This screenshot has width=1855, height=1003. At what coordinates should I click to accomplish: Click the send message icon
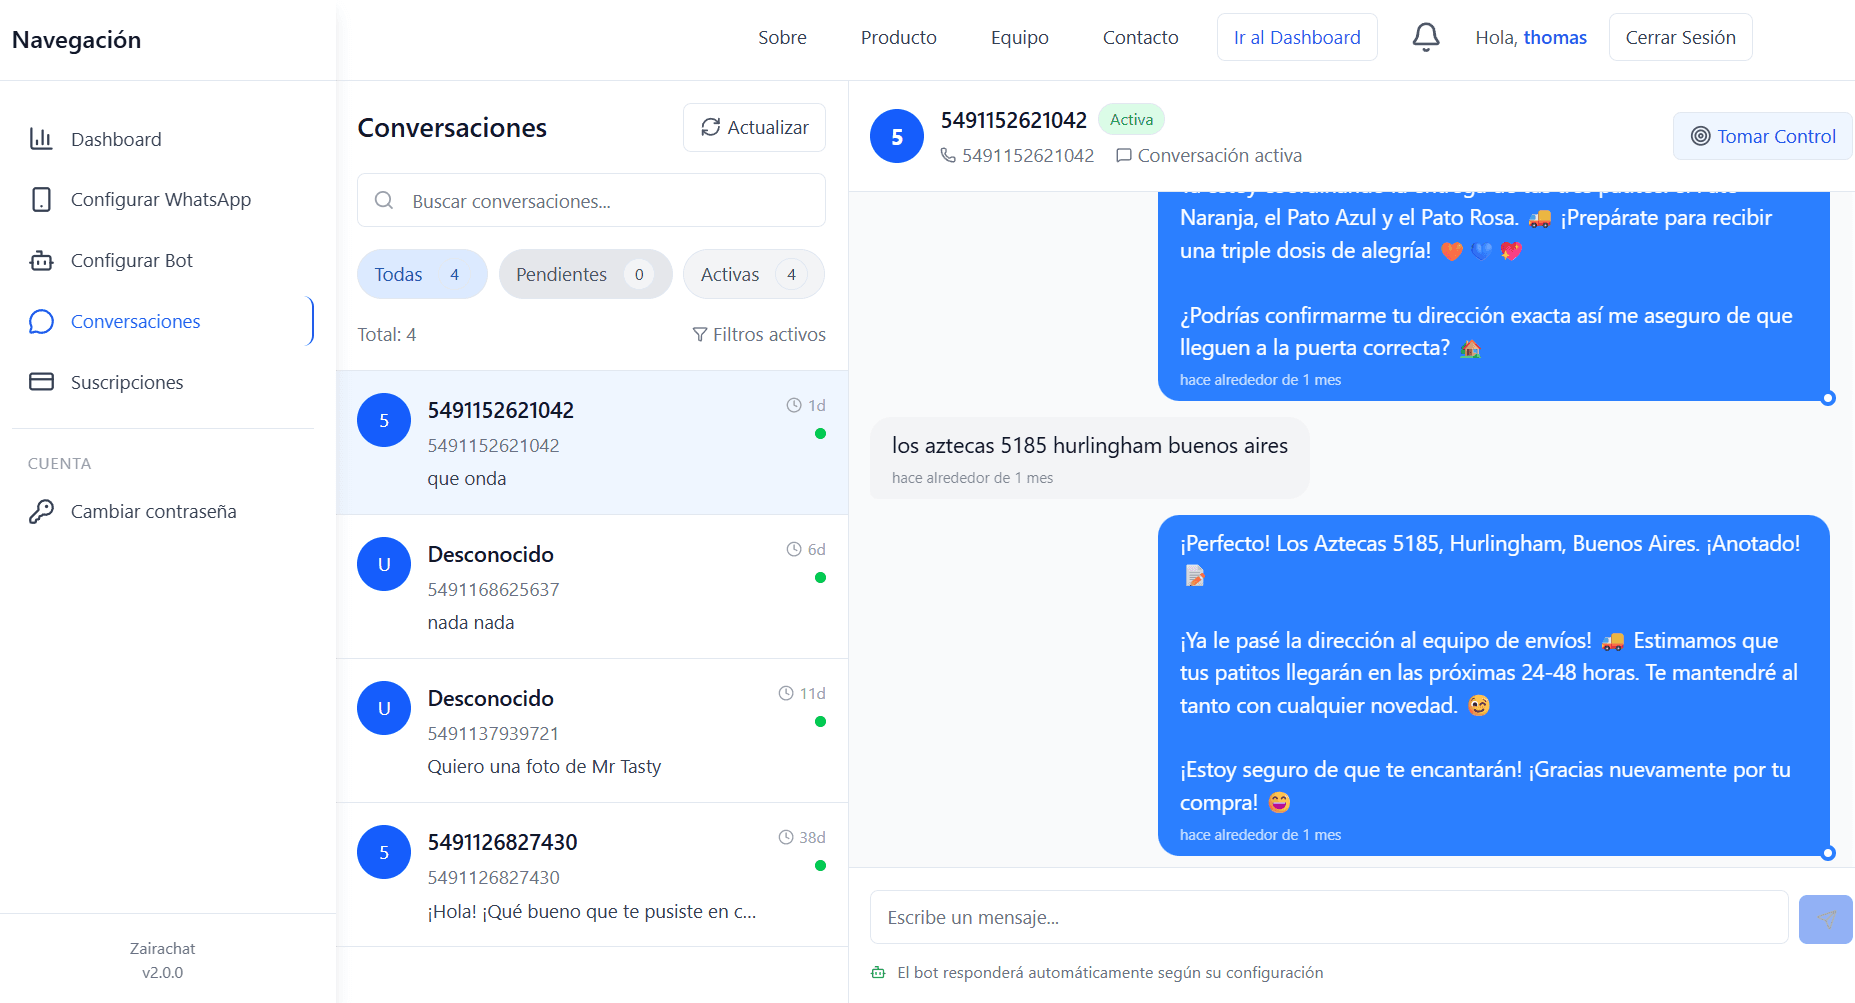(1825, 917)
